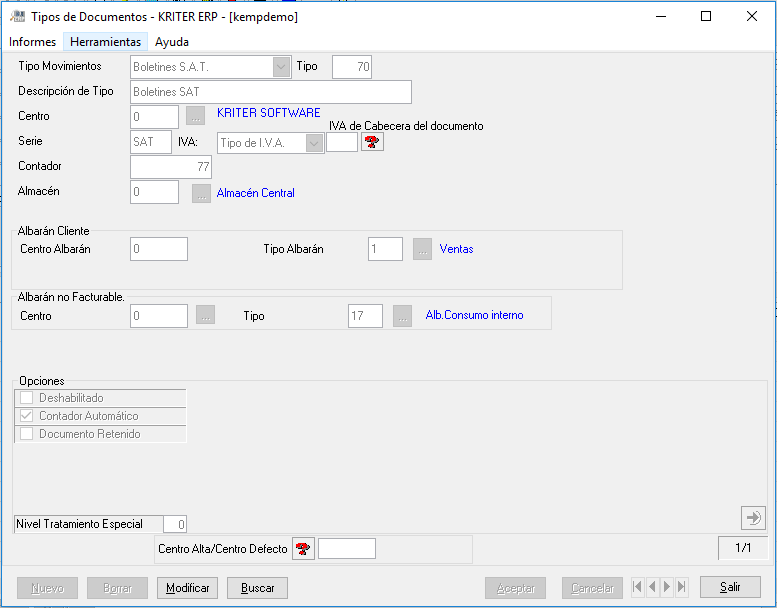Click the Buscar button
Screen dimensions: 777x608
point(257,588)
